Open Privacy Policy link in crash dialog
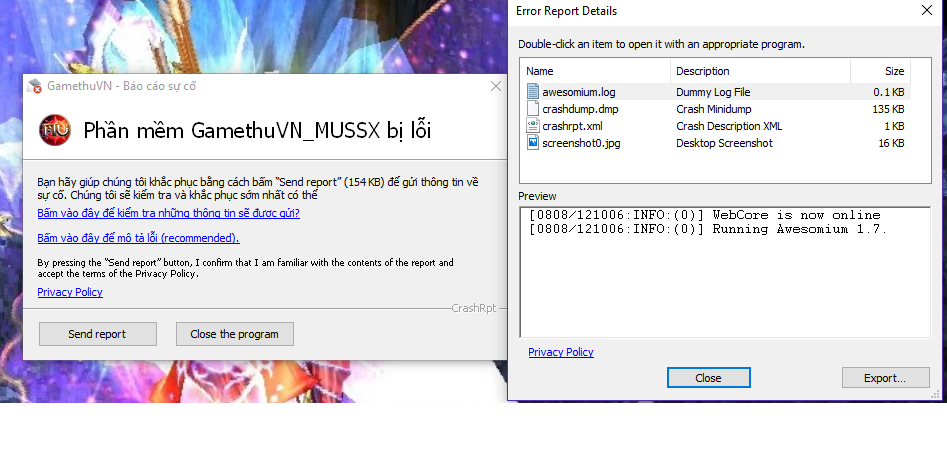This screenshot has height=460, width=947. tap(70, 292)
